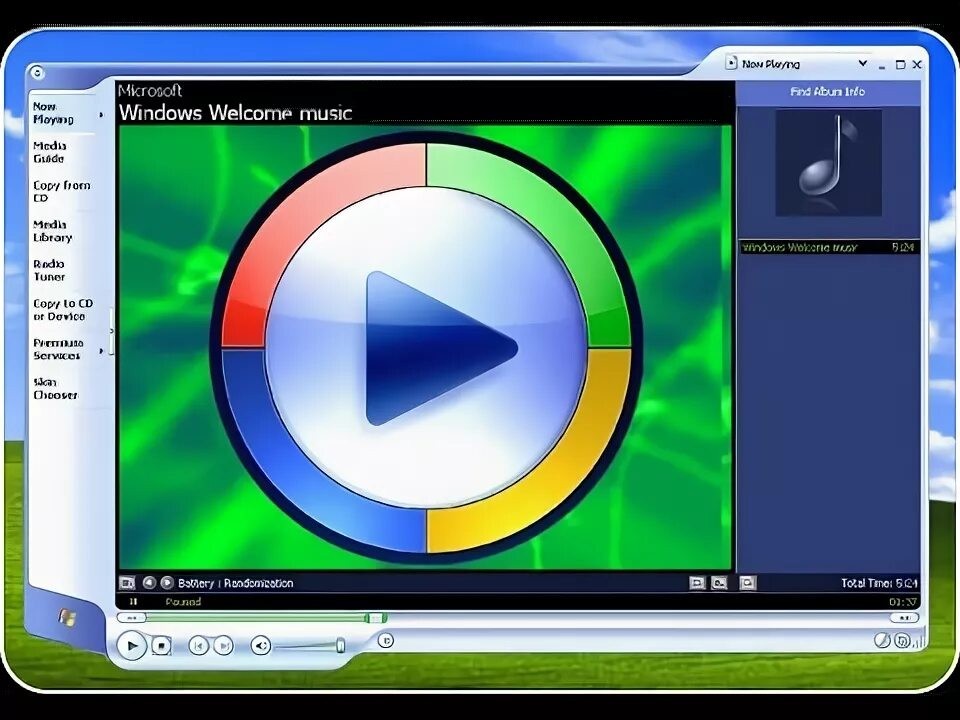Screen dimensions: 960x720
Task: Open the visualization selection icon beside Battery
Action: (x=127, y=583)
